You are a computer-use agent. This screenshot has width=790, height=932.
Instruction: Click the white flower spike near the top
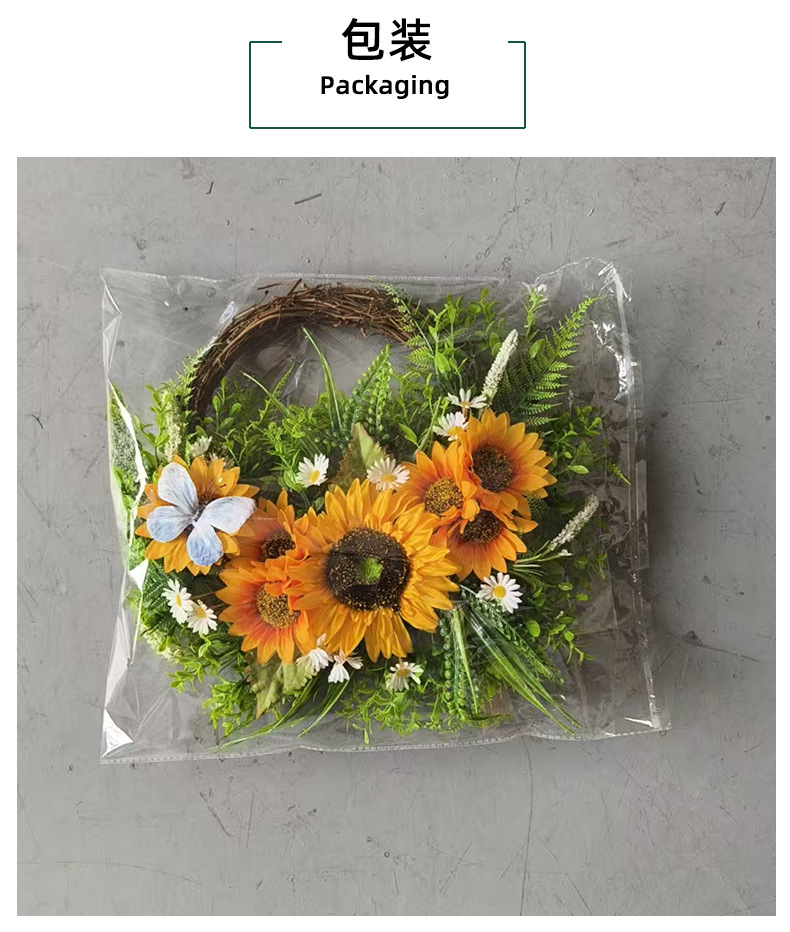pos(499,364)
